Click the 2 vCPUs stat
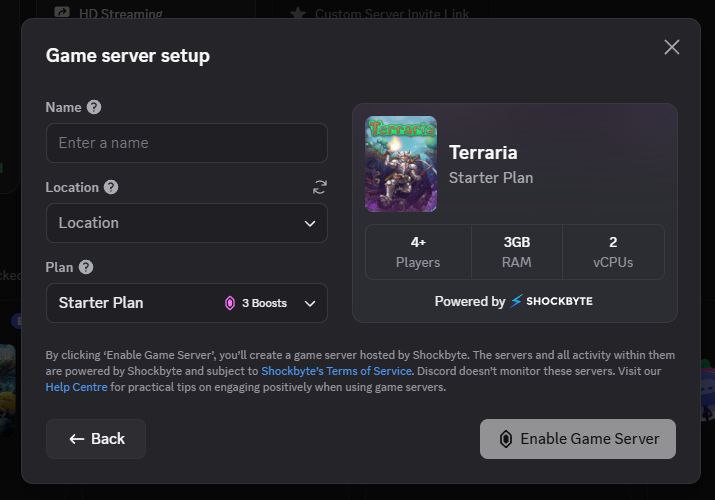 click(612, 252)
